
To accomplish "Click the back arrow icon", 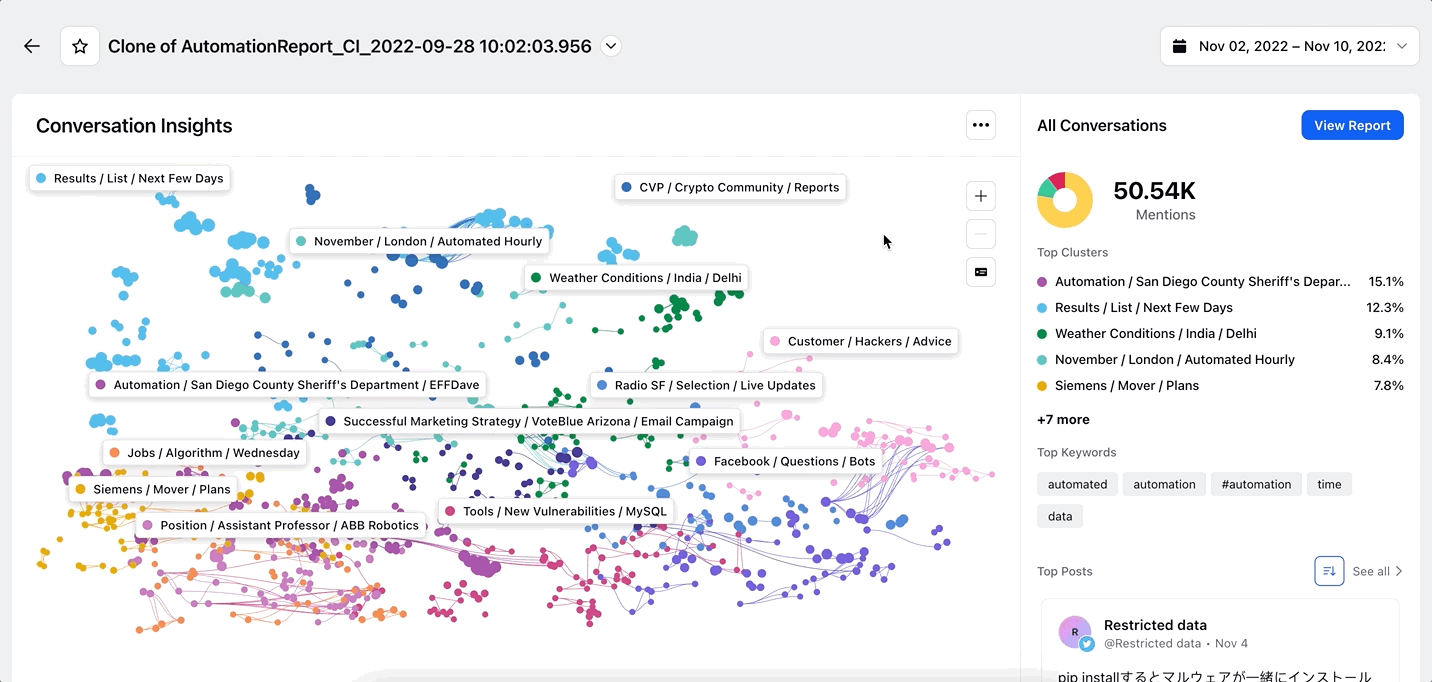I will click(32, 46).
